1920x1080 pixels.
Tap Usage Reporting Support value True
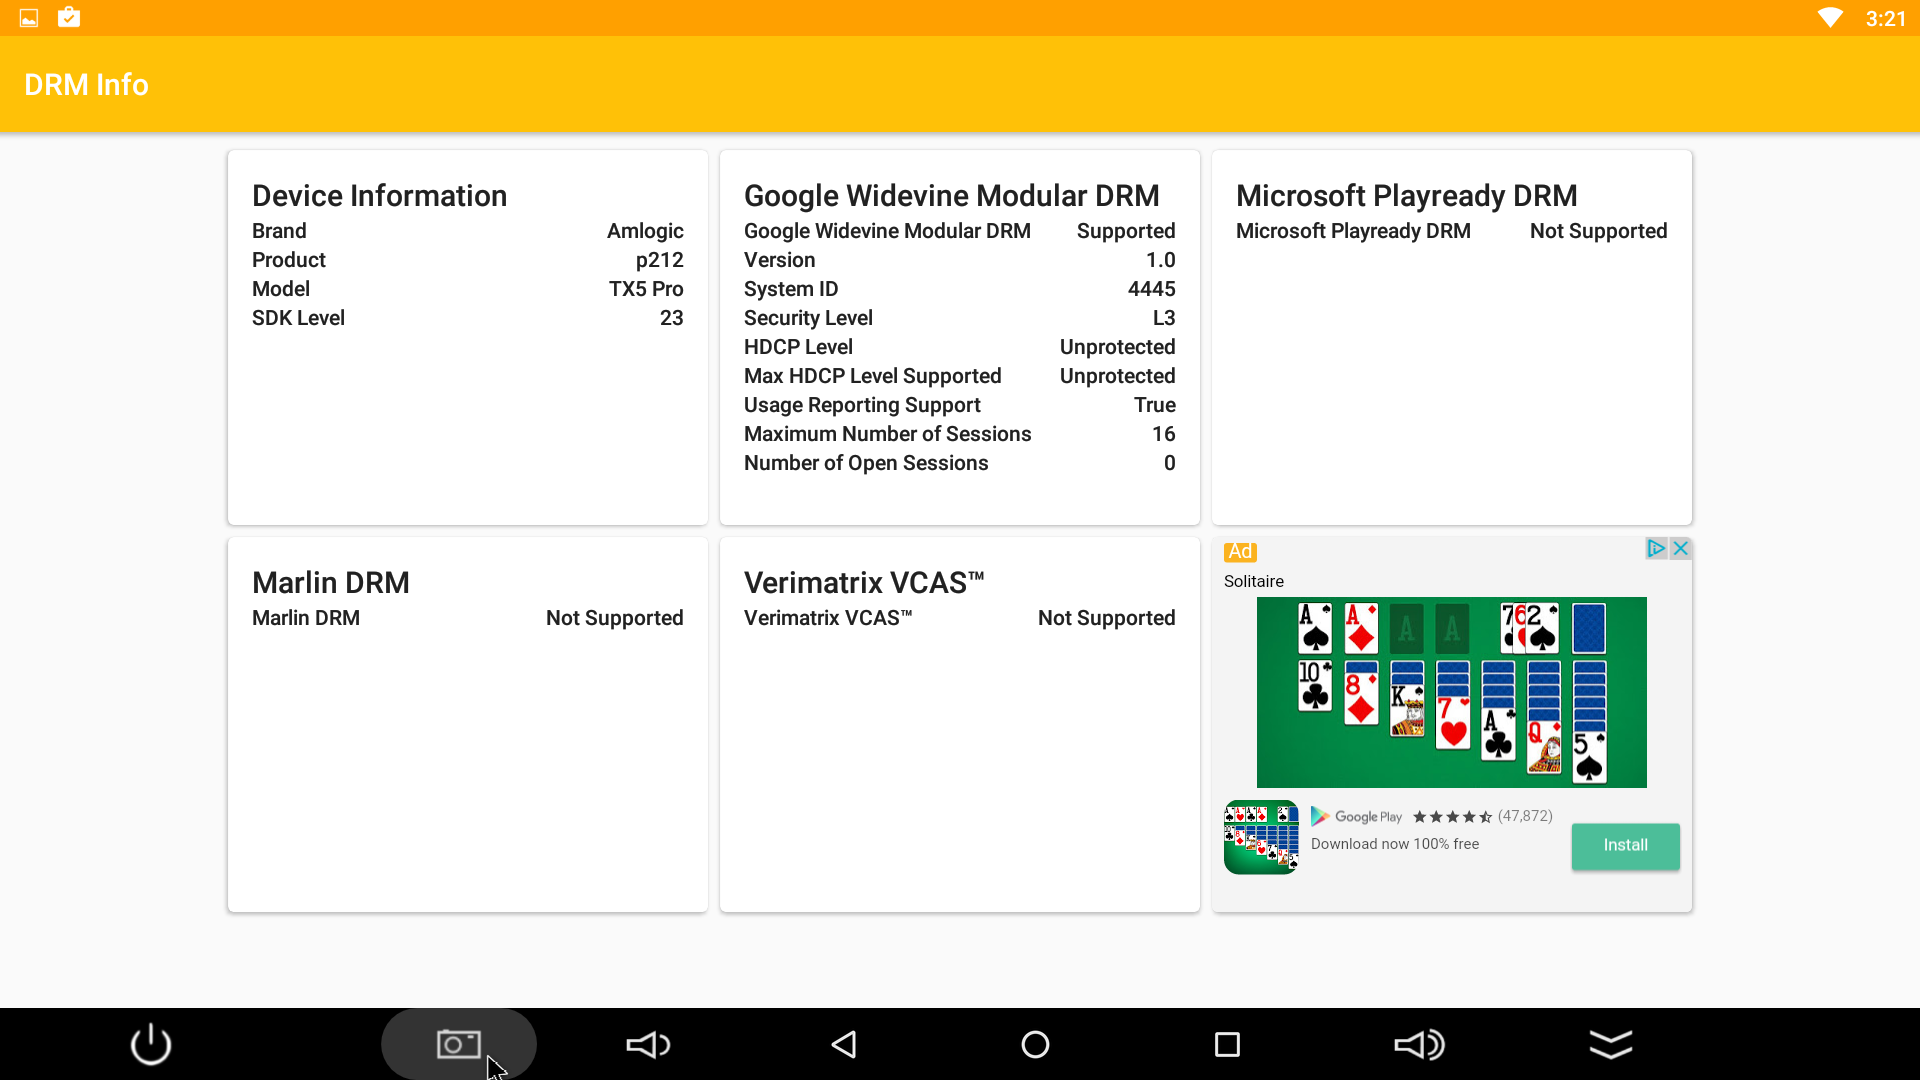(x=1155, y=405)
